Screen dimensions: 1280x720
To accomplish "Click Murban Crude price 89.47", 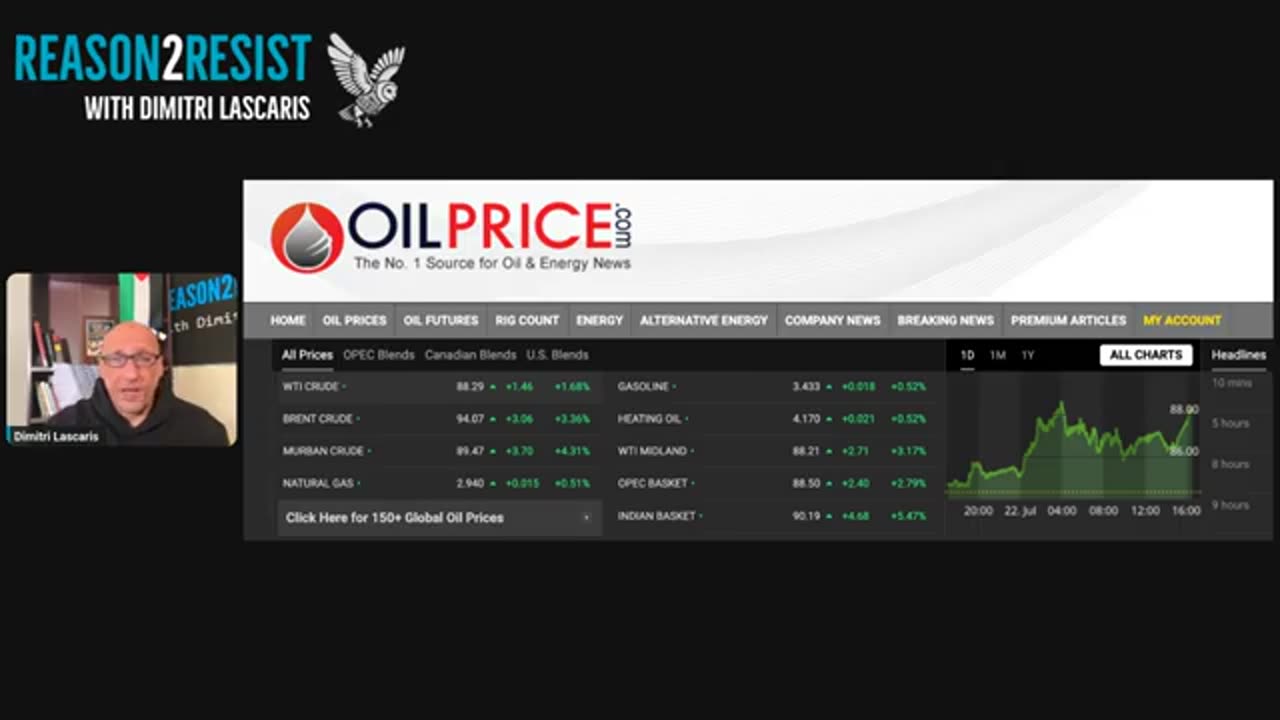I will tap(470, 451).
